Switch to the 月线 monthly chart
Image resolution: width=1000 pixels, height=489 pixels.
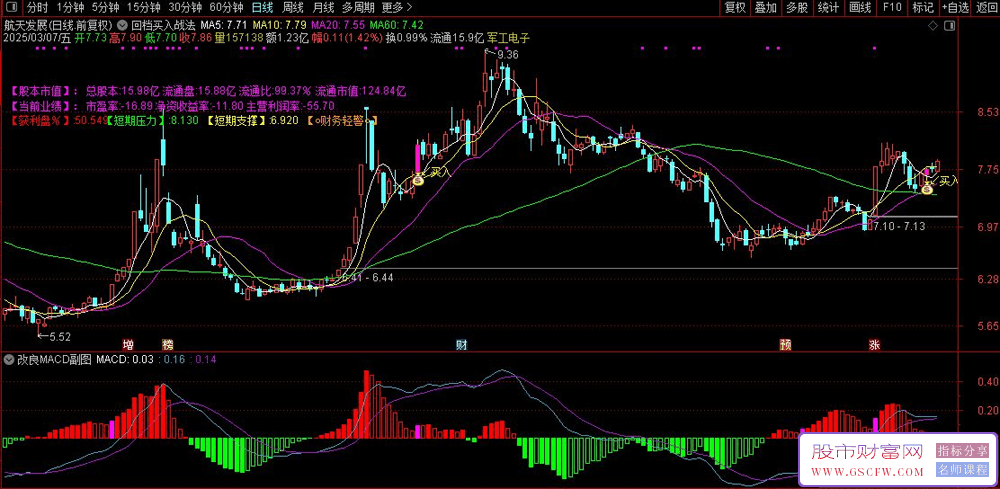coord(323,8)
